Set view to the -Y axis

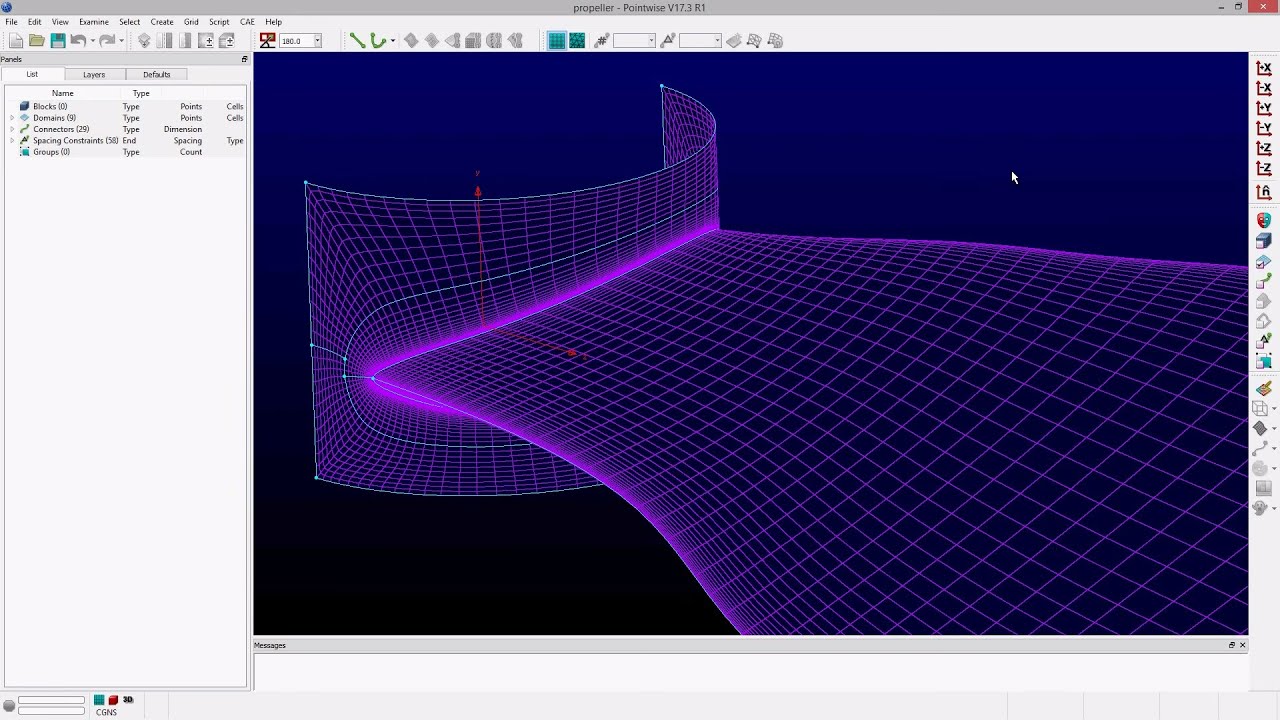1264,128
